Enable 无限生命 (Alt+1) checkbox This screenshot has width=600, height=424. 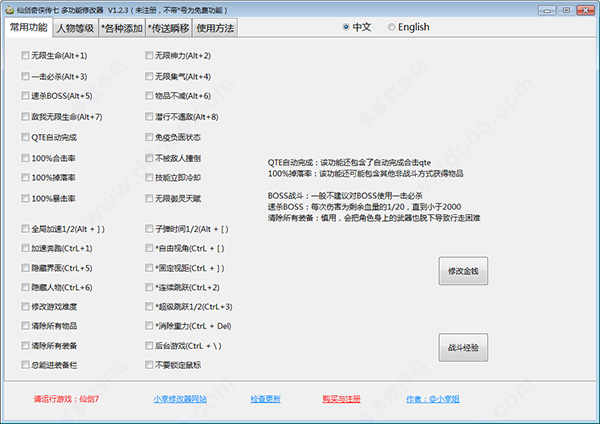(25, 55)
